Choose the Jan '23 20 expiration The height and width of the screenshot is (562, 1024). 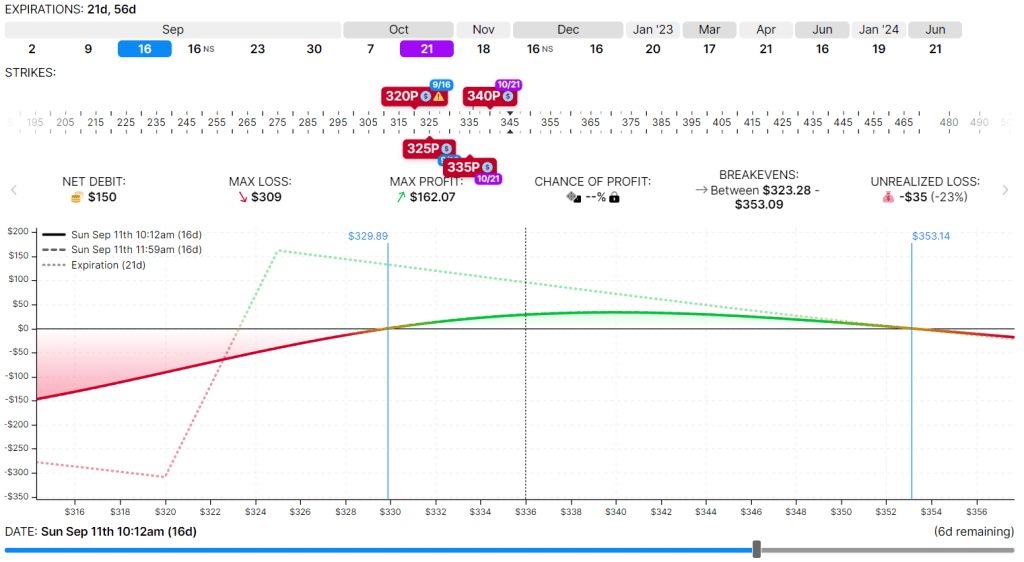click(x=652, y=48)
